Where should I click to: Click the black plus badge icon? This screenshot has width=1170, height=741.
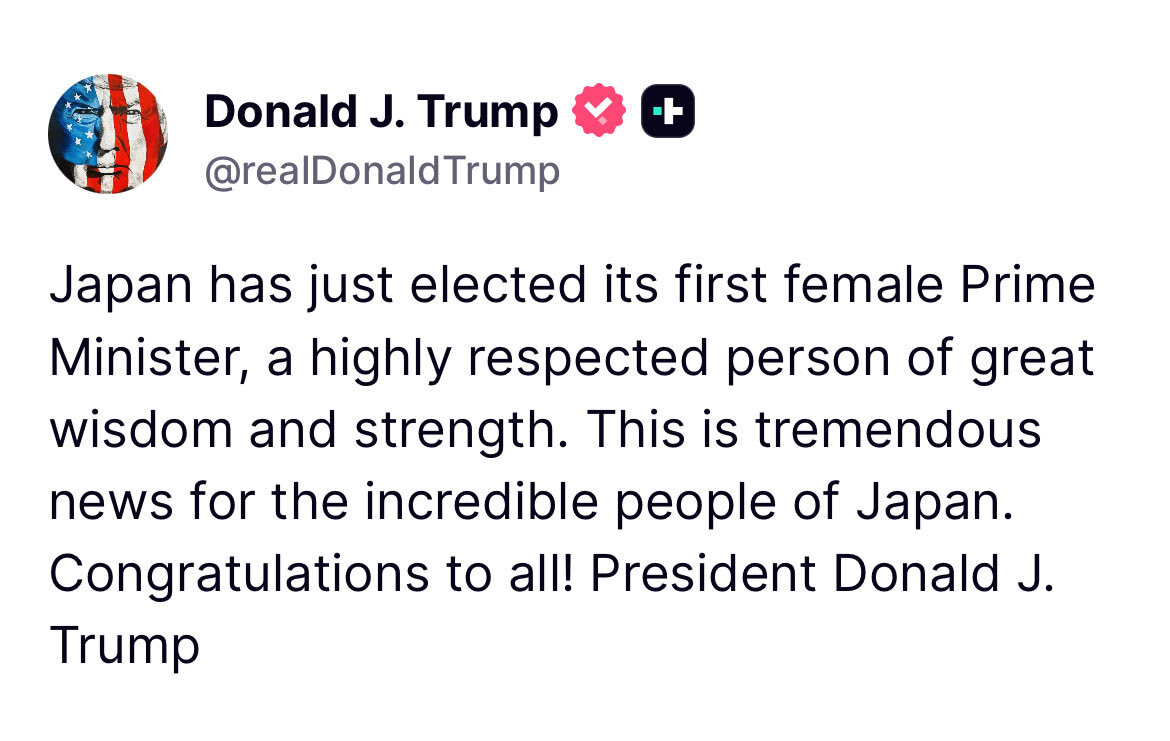667,111
